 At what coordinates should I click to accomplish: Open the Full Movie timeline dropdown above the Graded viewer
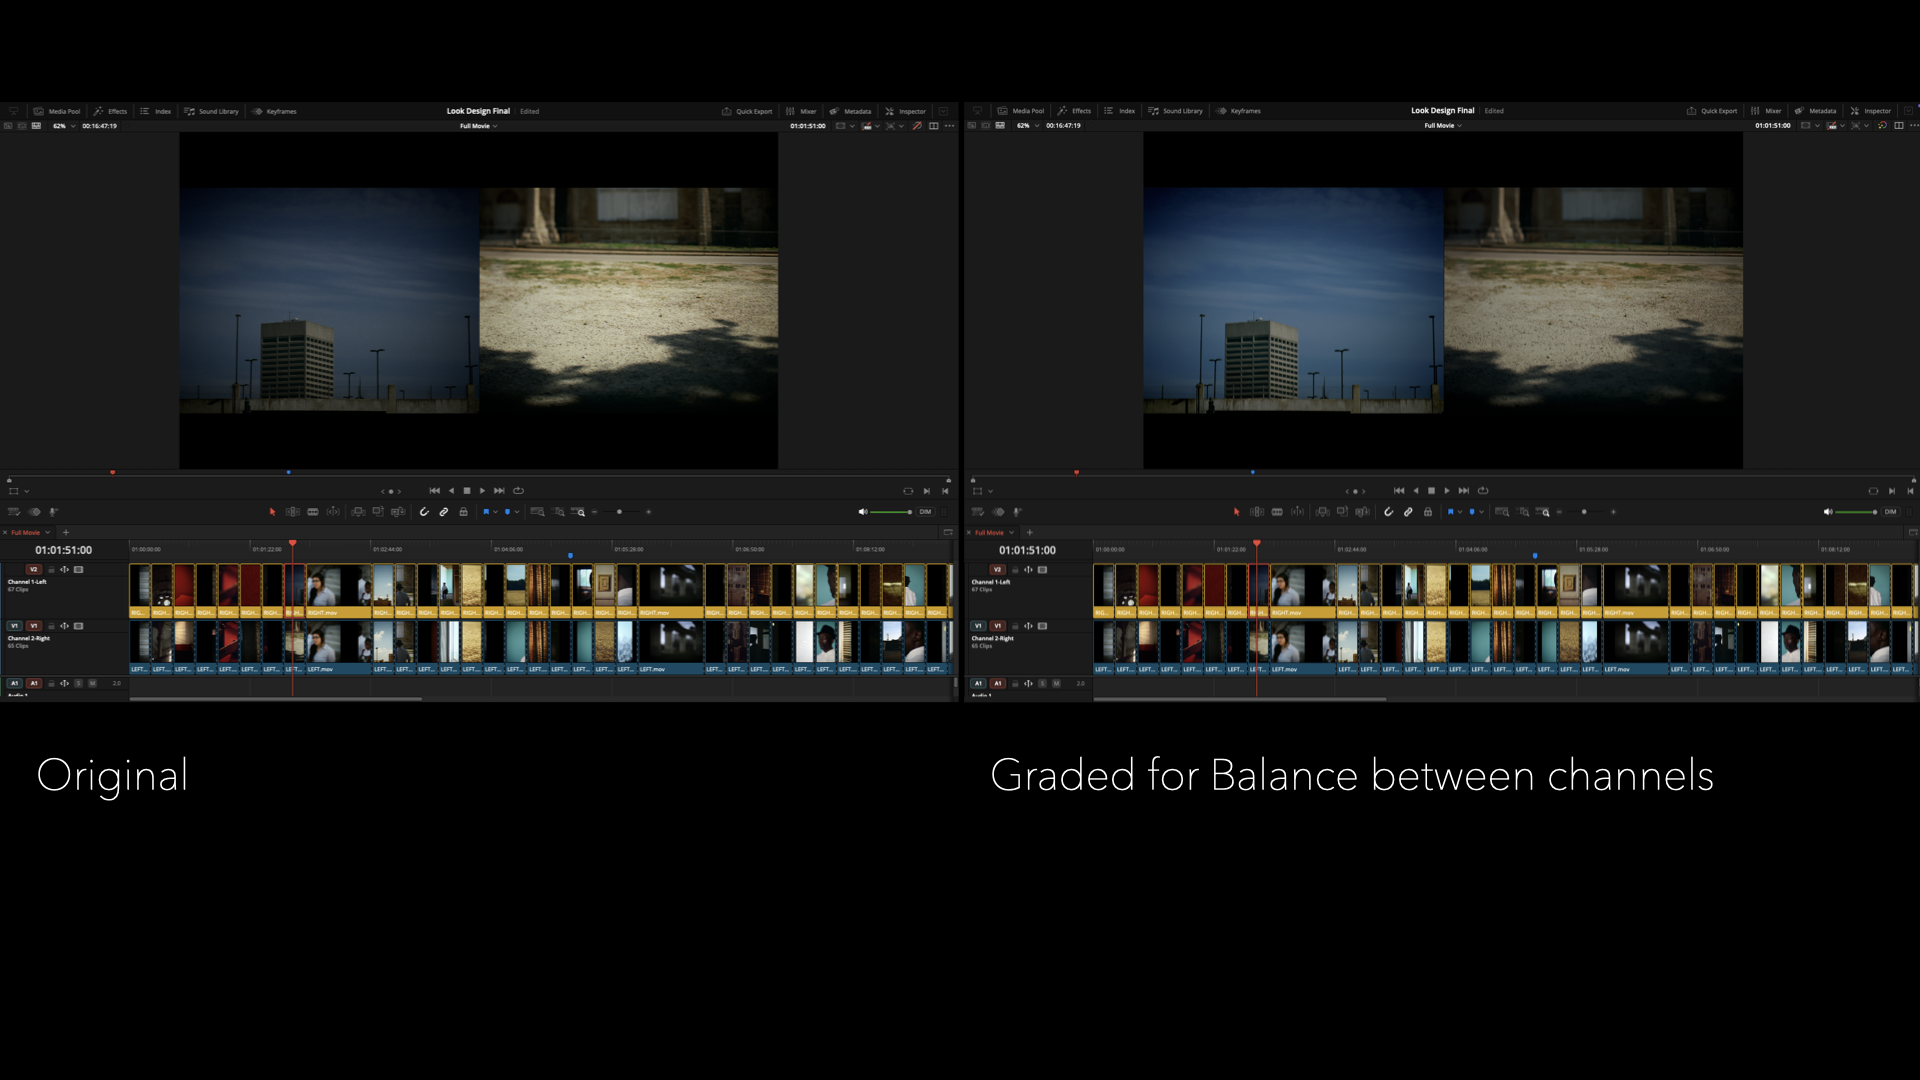(1443, 126)
